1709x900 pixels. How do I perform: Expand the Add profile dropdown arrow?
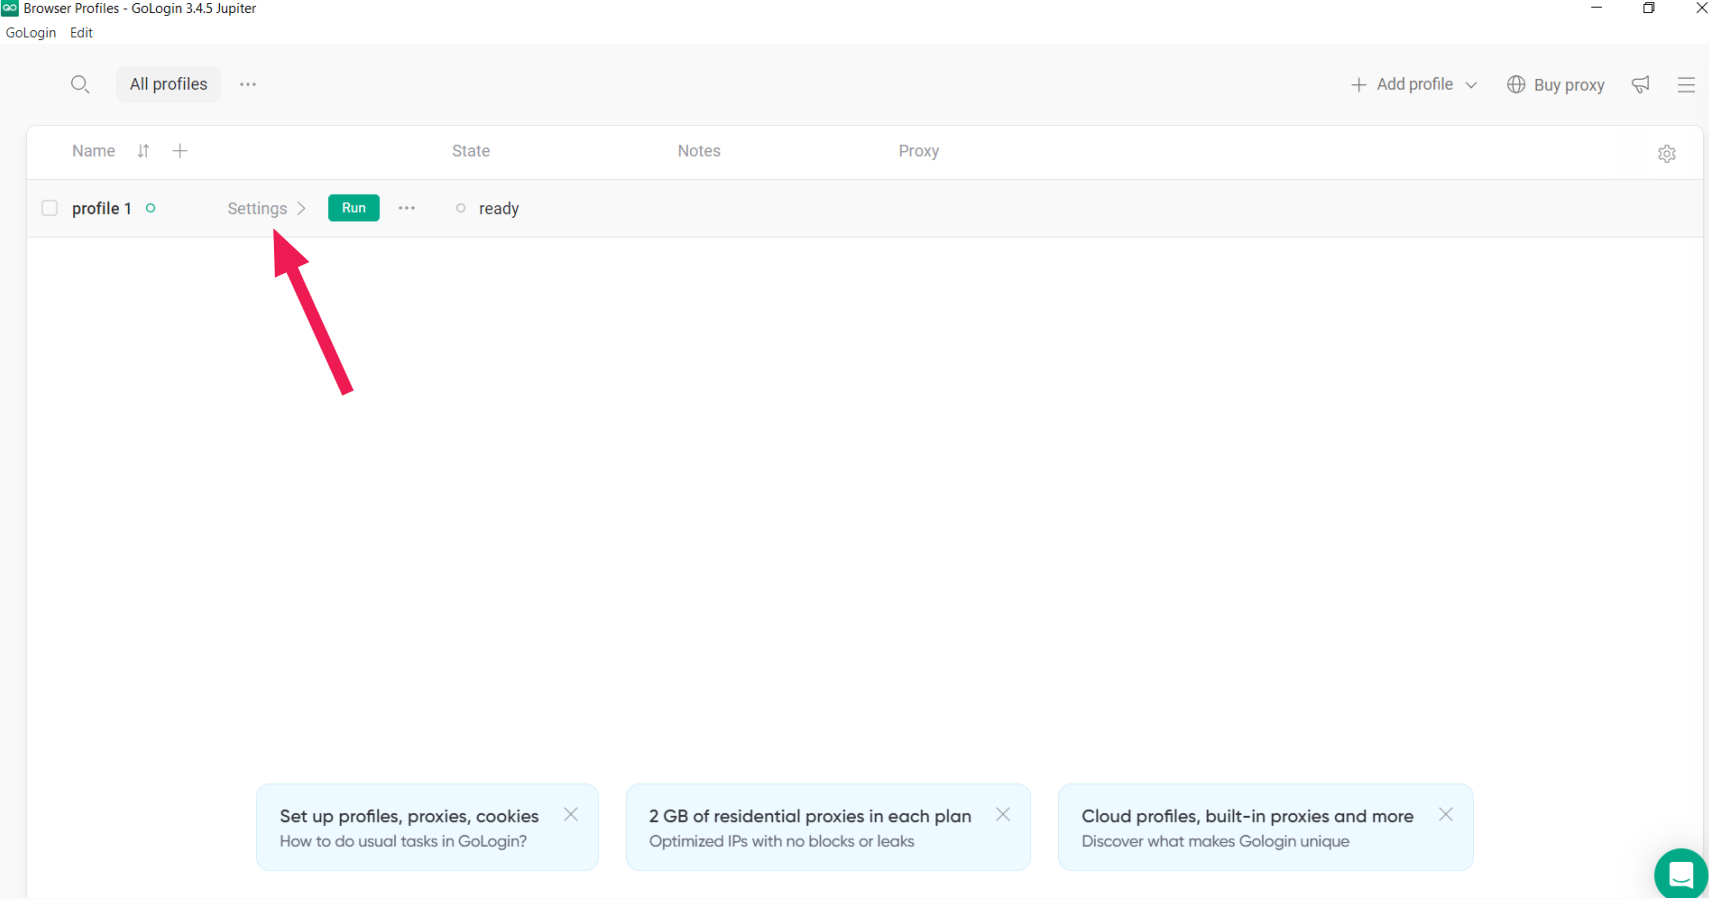pos(1471,85)
